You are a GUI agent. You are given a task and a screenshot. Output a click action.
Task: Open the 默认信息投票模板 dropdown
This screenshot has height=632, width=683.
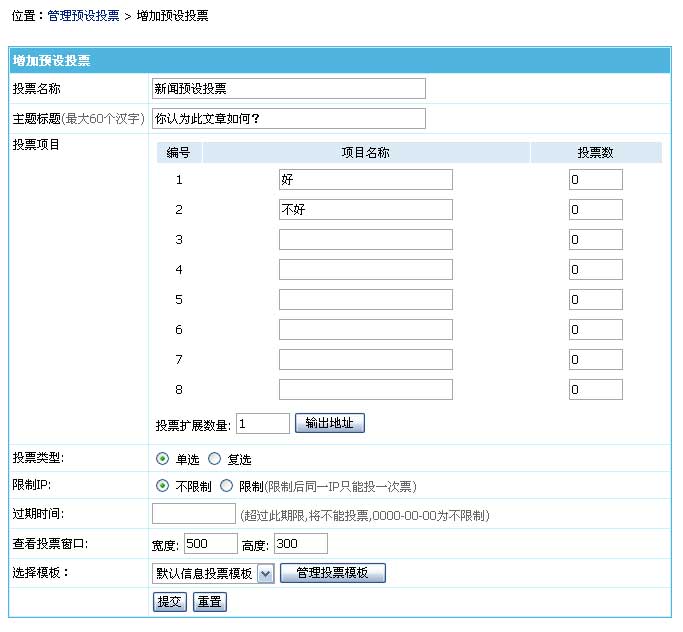pyautogui.click(x=265, y=573)
